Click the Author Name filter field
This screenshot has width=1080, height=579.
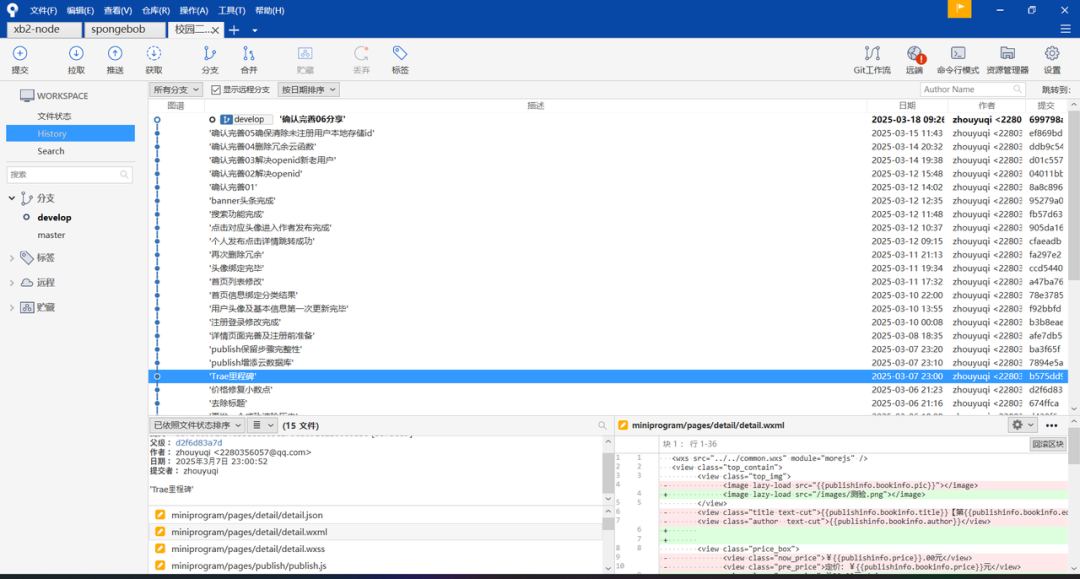point(971,90)
